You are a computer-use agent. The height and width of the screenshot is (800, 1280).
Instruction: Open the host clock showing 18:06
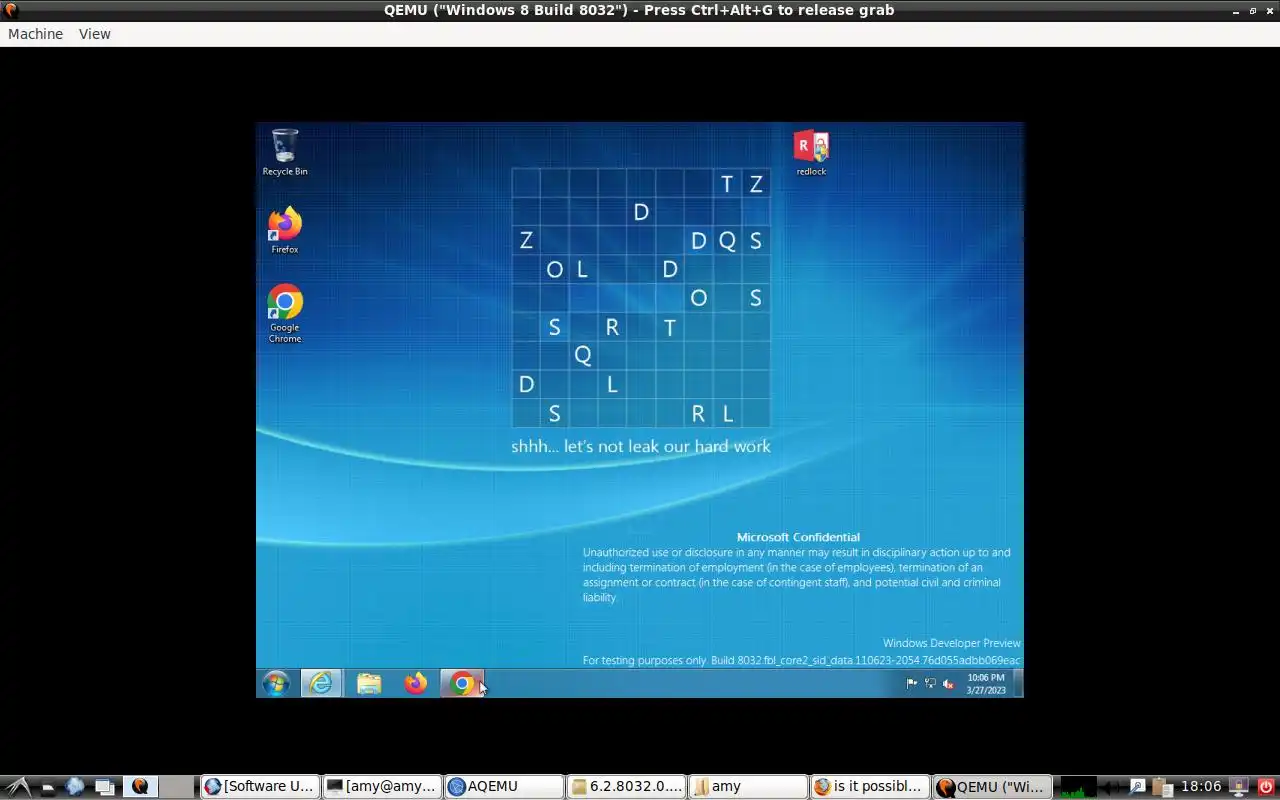[x=1201, y=787]
